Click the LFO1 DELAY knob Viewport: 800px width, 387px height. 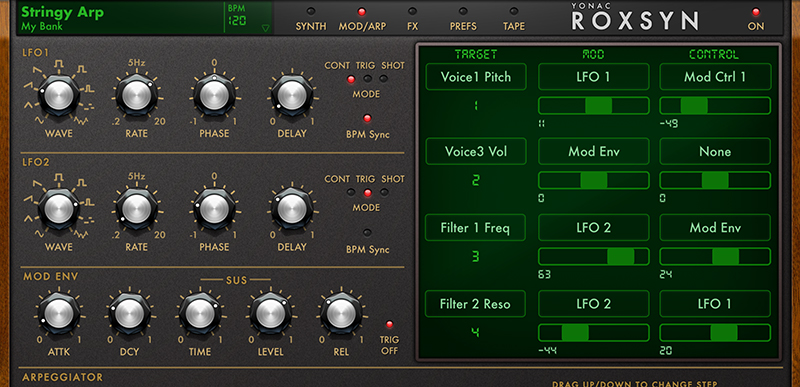[292, 95]
